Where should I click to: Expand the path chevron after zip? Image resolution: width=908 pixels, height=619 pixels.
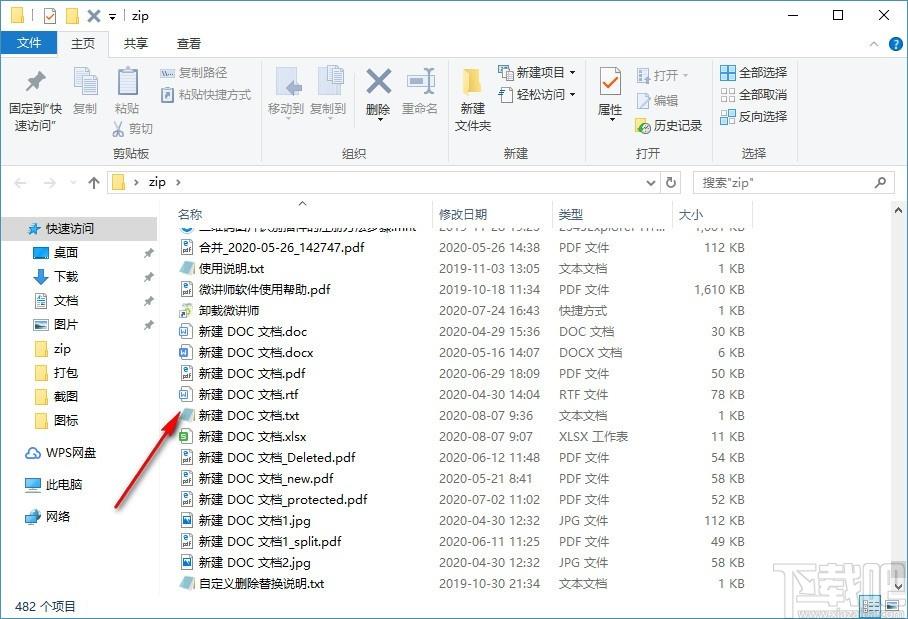(178, 182)
